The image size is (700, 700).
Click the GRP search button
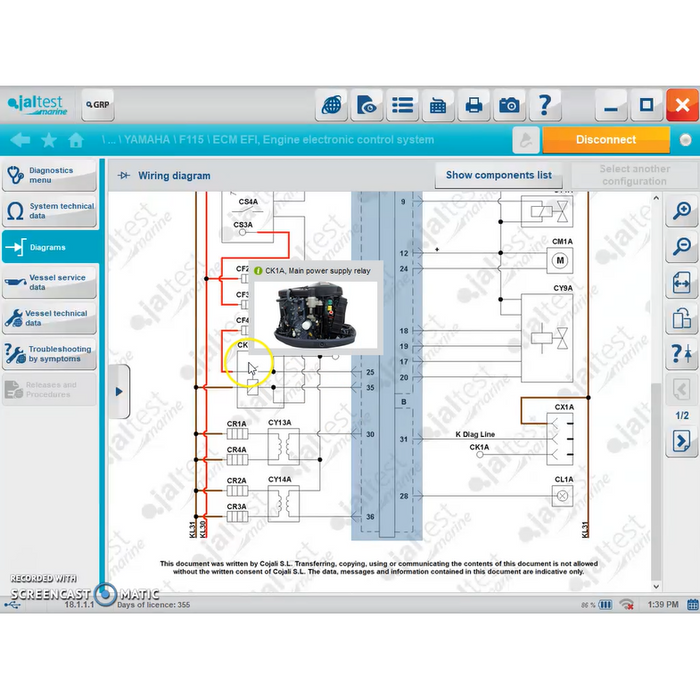(x=98, y=104)
